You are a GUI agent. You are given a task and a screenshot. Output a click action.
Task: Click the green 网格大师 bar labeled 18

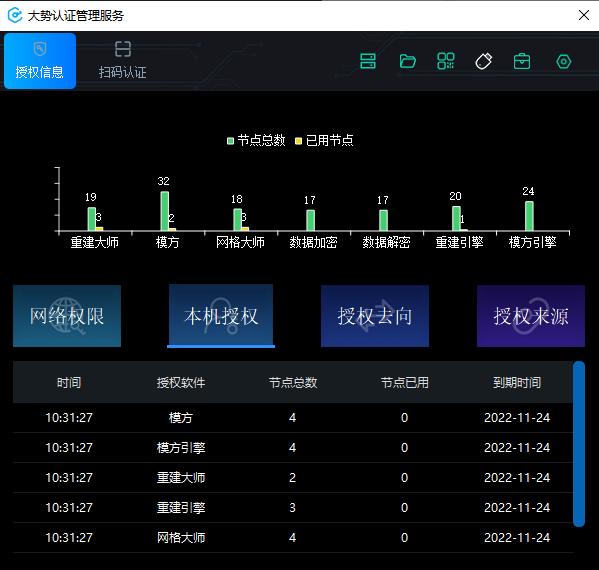pyautogui.click(x=238, y=220)
